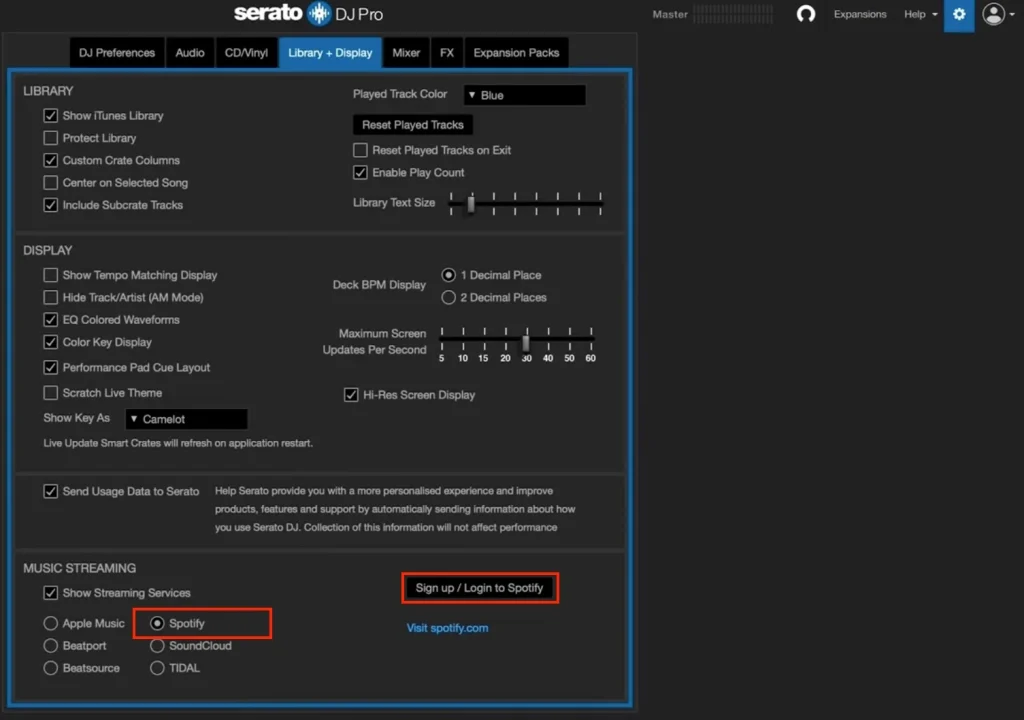
Task: Open the Visit spotify.com link
Action: [447, 628]
